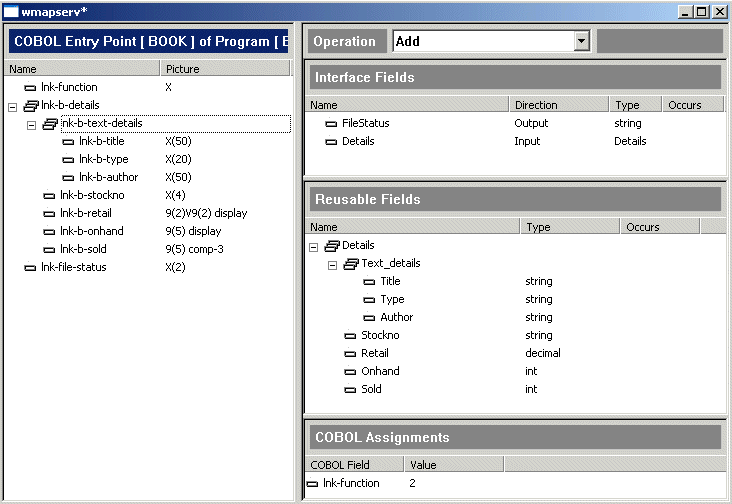
Task: Click the lnk-file-status field icon
Action: 30,268
